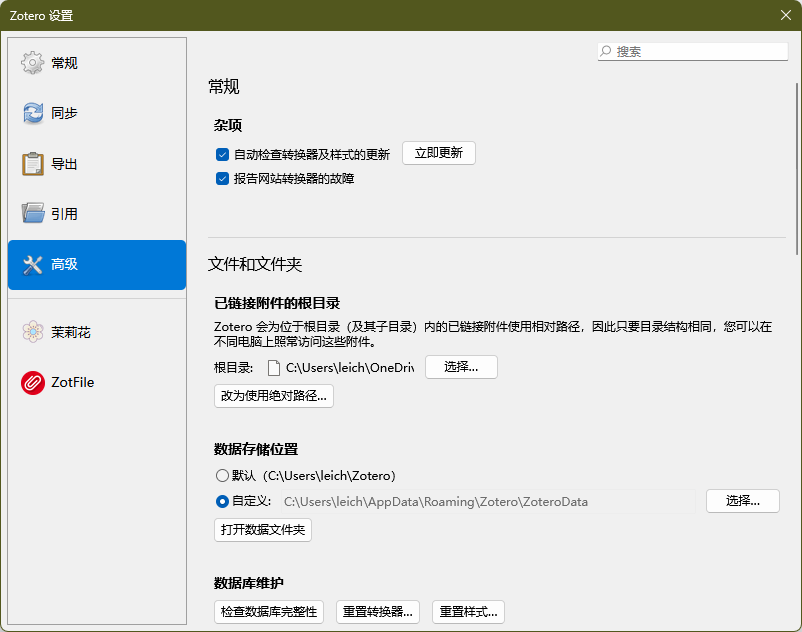This screenshot has height=632, width=802.
Task: Click the gear icon for 常规 settings
Action: coord(33,63)
